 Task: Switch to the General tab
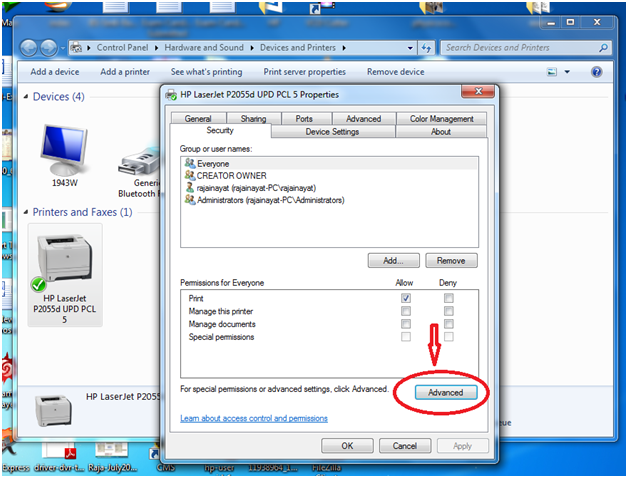point(198,119)
